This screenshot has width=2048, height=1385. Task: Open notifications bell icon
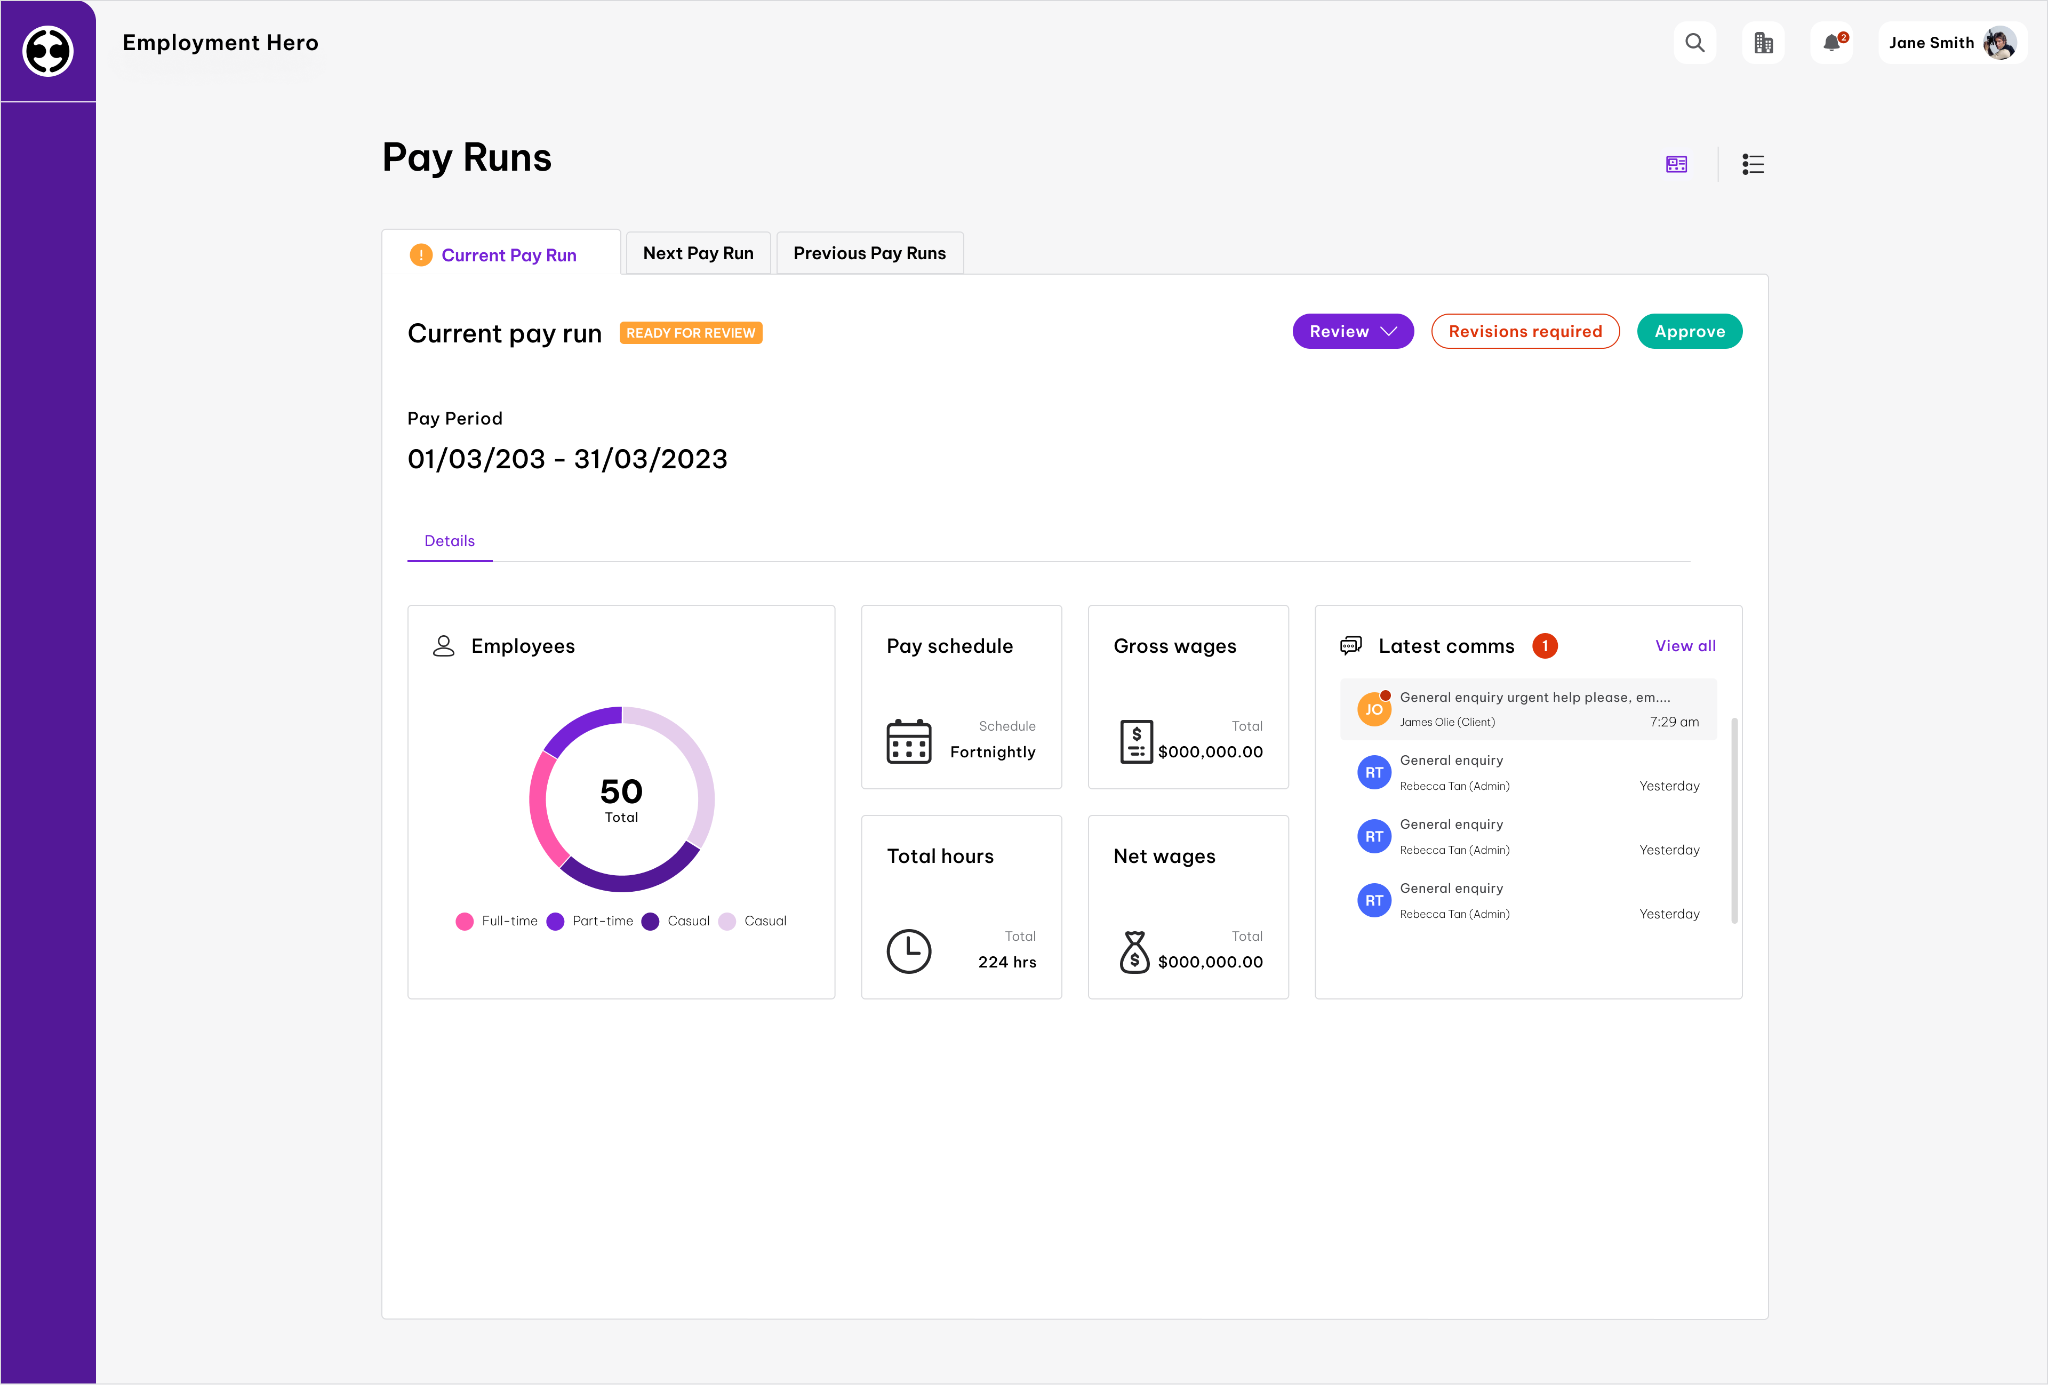tap(1832, 43)
